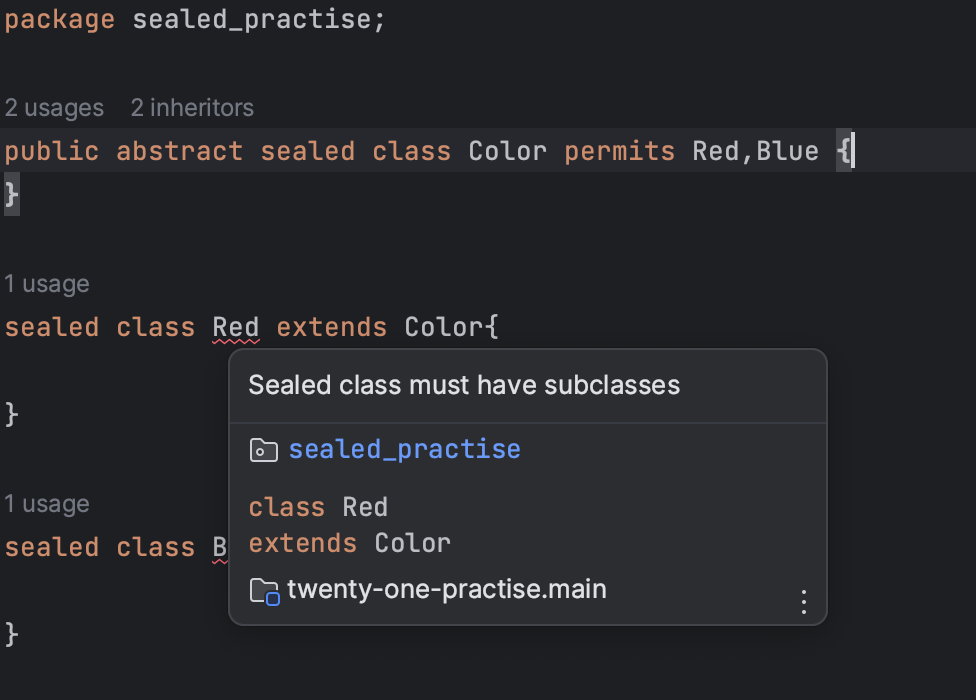Screen dimensions: 976x700
Task: Click the "2 usages" hint above Color
Action: (54, 107)
